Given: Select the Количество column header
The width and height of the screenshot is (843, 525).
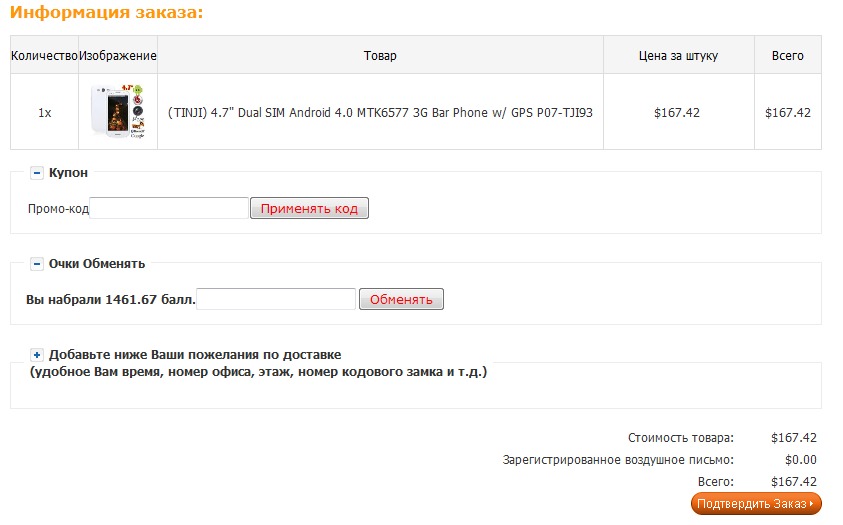Looking at the screenshot, I should point(44,56).
